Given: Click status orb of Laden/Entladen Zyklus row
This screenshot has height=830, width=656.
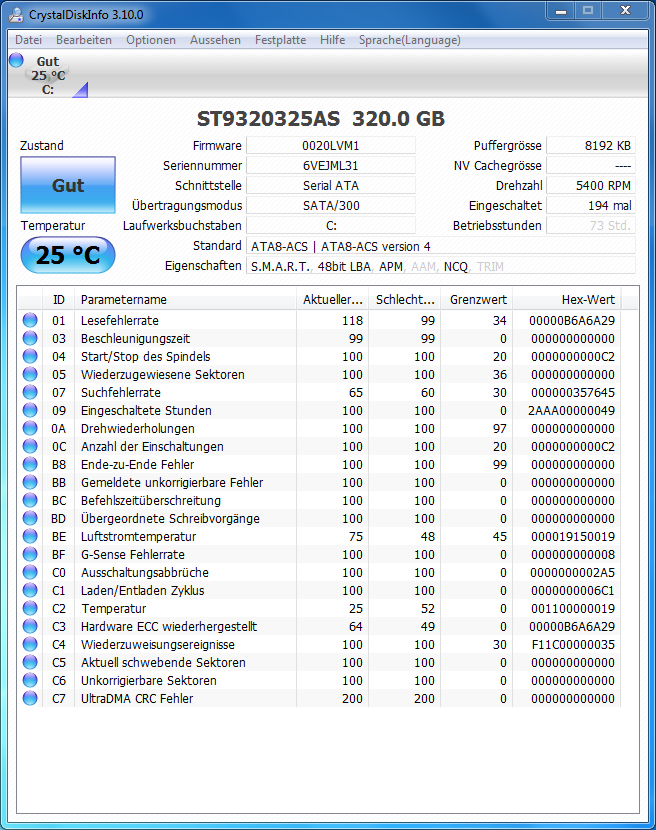Looking at the screenshot, I should point(30,590).
